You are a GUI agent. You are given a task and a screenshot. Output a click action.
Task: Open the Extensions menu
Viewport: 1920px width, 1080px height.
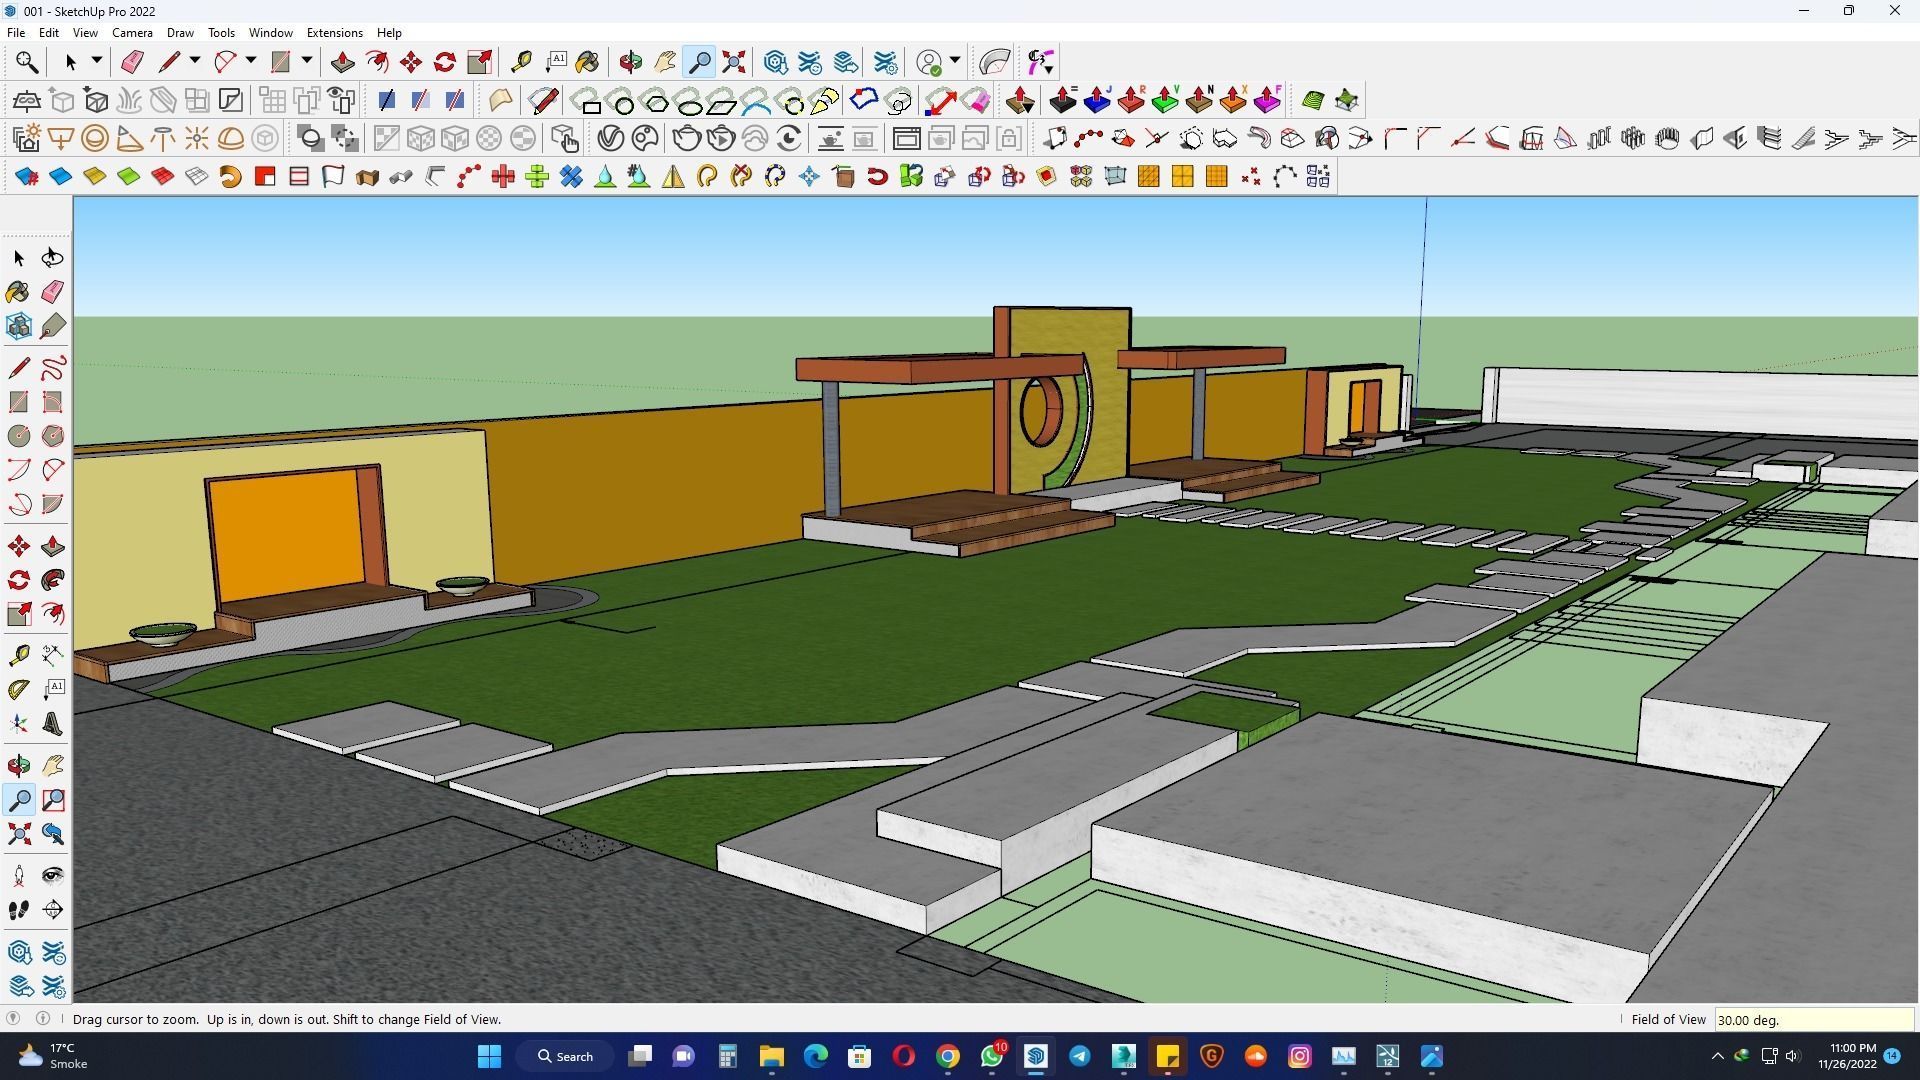(x=334, y=33)
